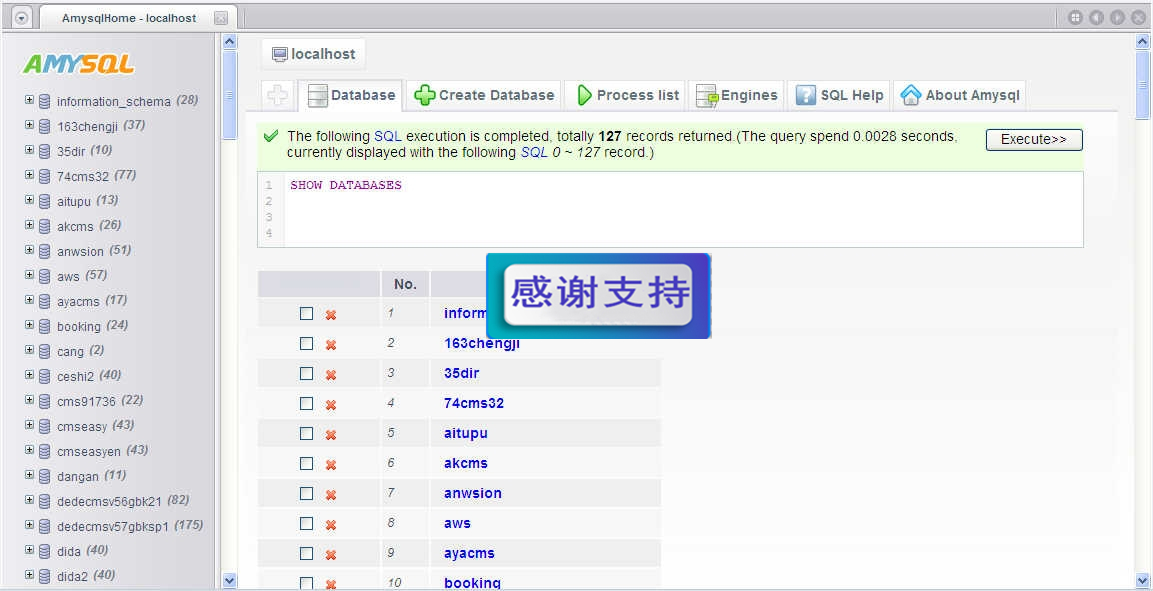Click the faded plus icon before Database tab

tap(278, 95)
